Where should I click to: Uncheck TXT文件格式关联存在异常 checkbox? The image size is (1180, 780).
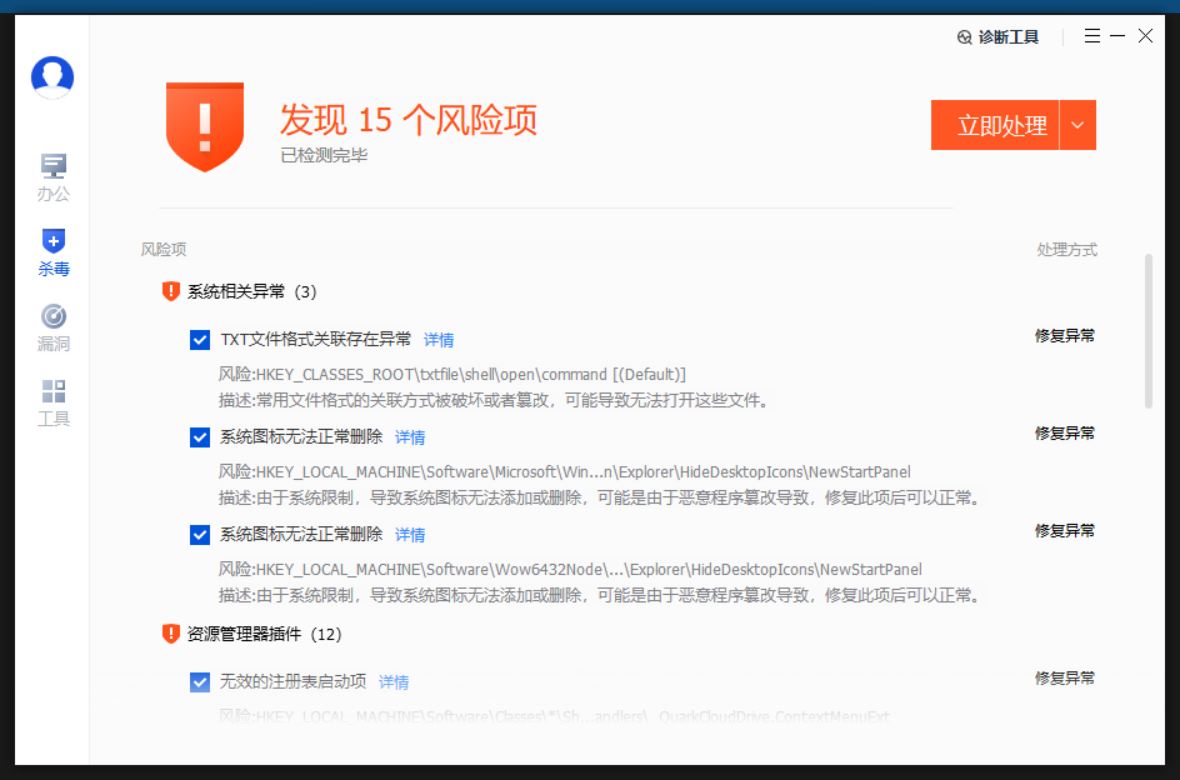[199, 340]
